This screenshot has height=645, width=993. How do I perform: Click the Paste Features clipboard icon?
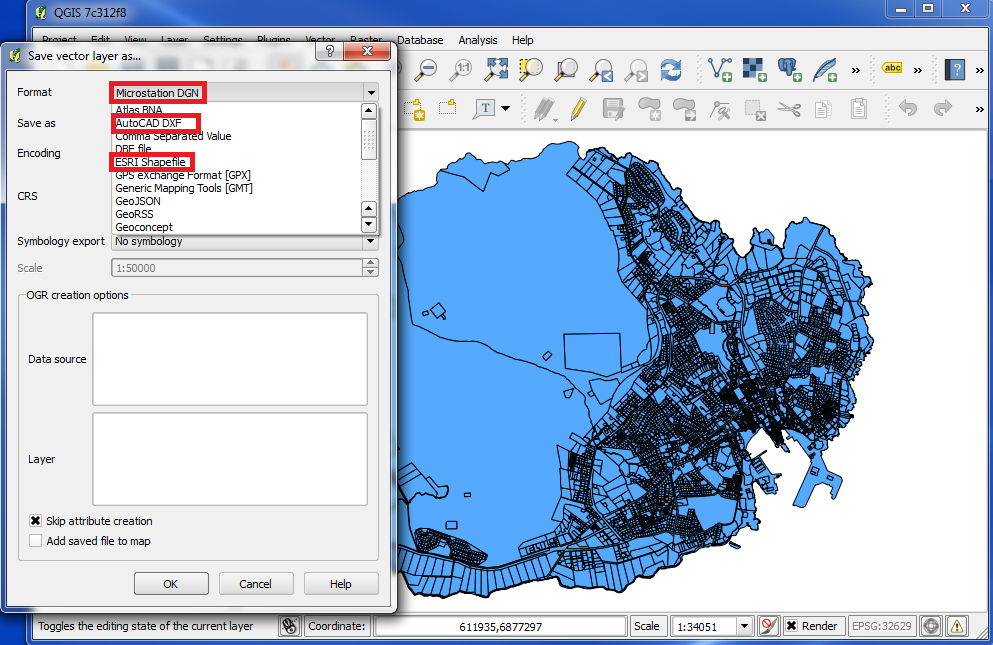coord(859,108)
